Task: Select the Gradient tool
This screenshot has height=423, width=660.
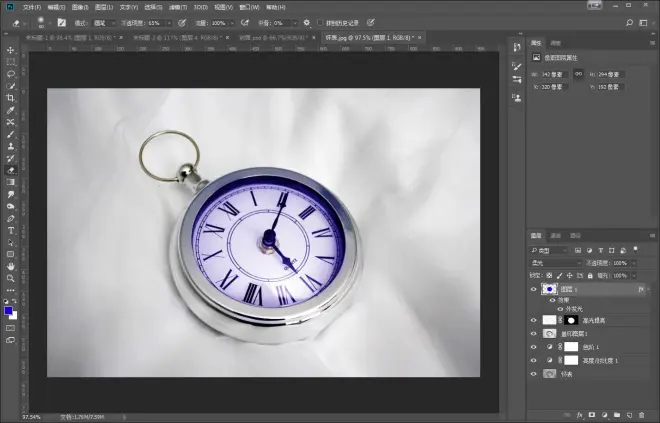Action: pyautogui.click(x=11, y=182)
